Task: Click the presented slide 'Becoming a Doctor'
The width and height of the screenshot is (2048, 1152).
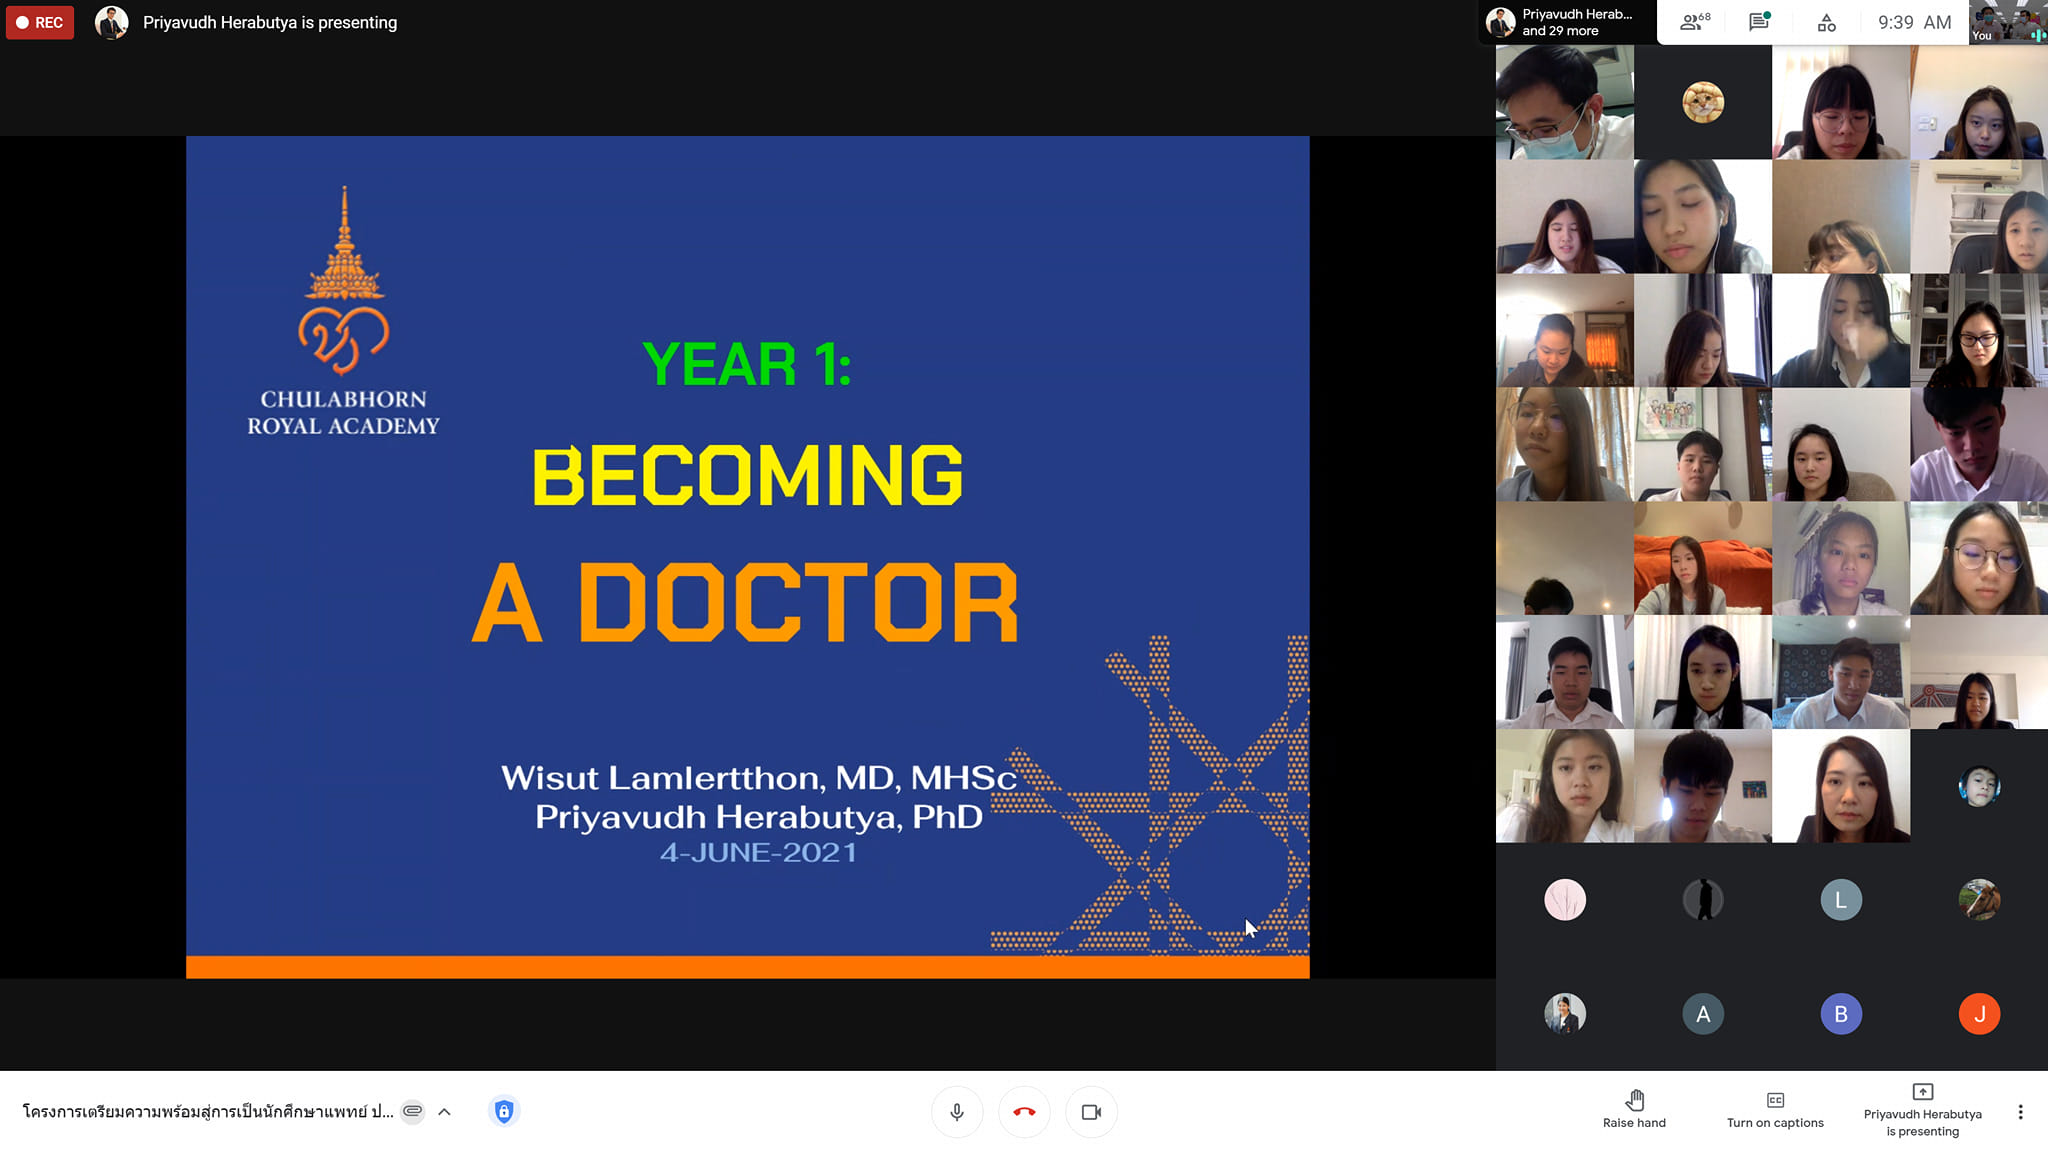Action: (748, 557)
